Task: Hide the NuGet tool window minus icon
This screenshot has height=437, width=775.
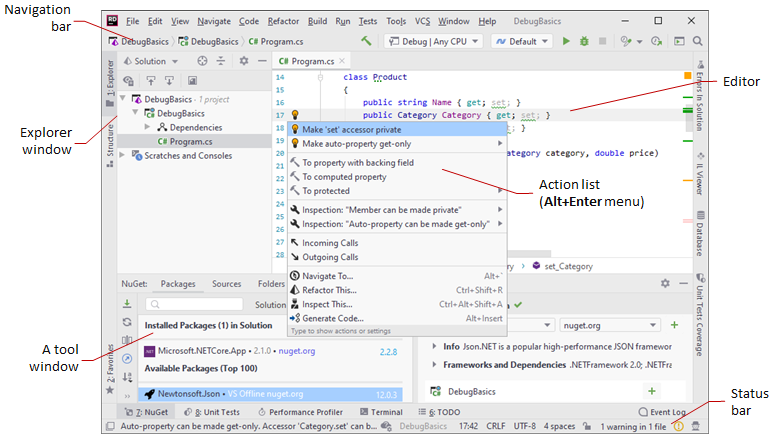Action: pos(684,283)
